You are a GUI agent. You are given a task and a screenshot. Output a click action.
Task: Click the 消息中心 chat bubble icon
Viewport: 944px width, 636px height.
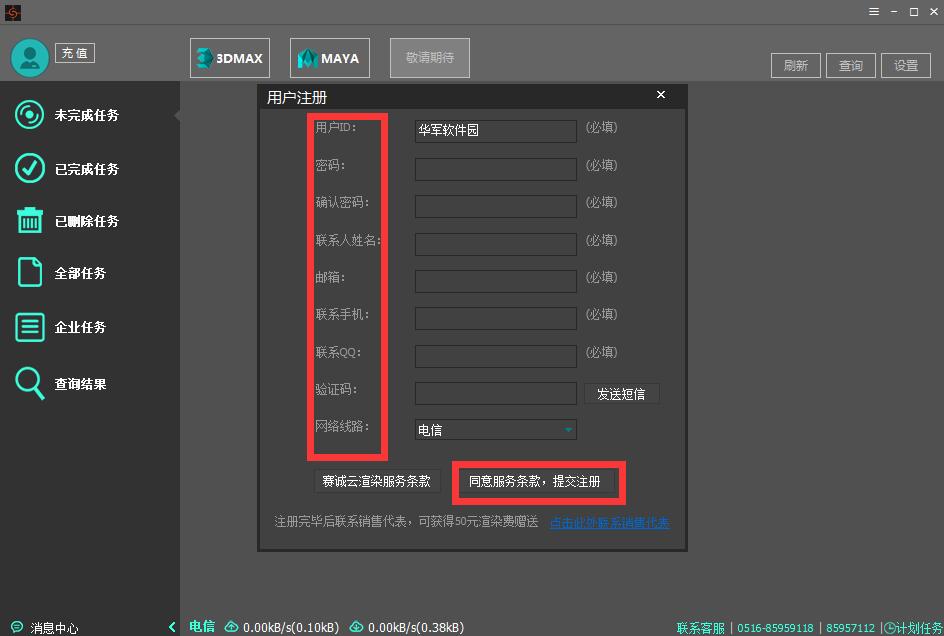pyautogui.click(x=17, y=627)
